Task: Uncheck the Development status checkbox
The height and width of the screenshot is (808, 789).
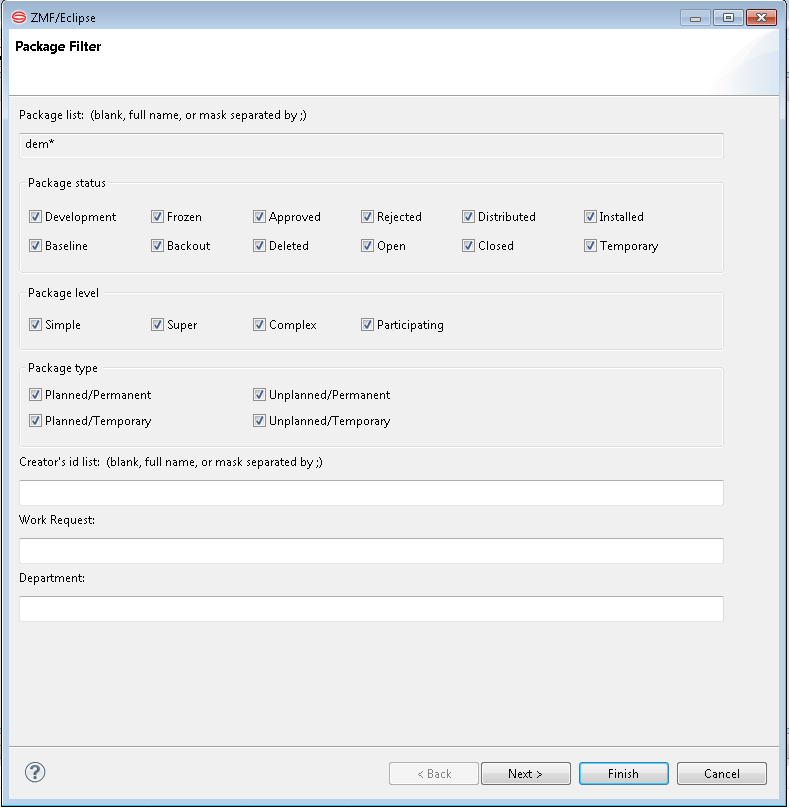Action: 35,216
